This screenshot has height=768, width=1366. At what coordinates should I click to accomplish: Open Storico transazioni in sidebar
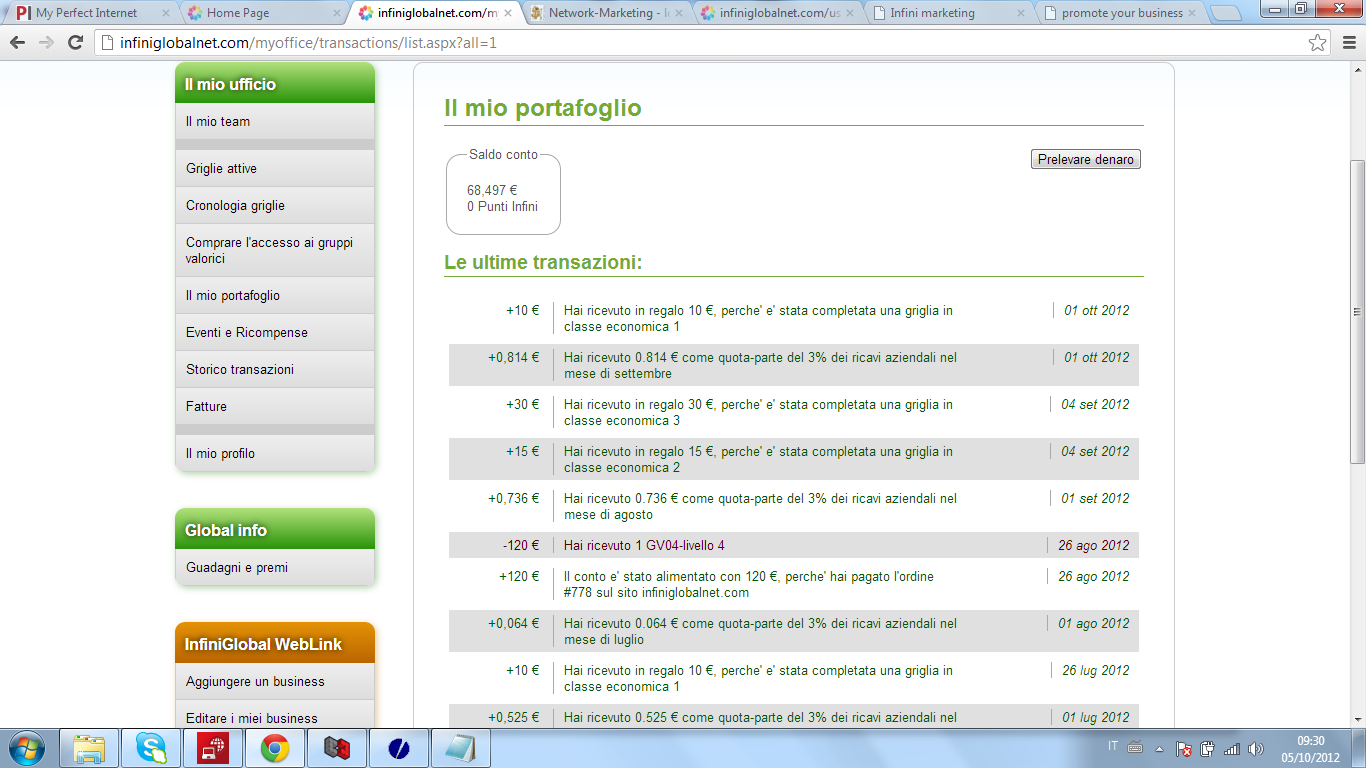click(x=240, y=369)
